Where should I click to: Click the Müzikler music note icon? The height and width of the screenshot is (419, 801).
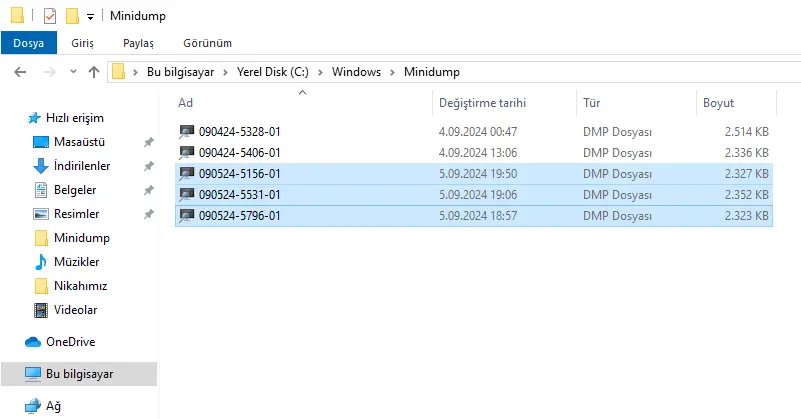click(41, 262)
